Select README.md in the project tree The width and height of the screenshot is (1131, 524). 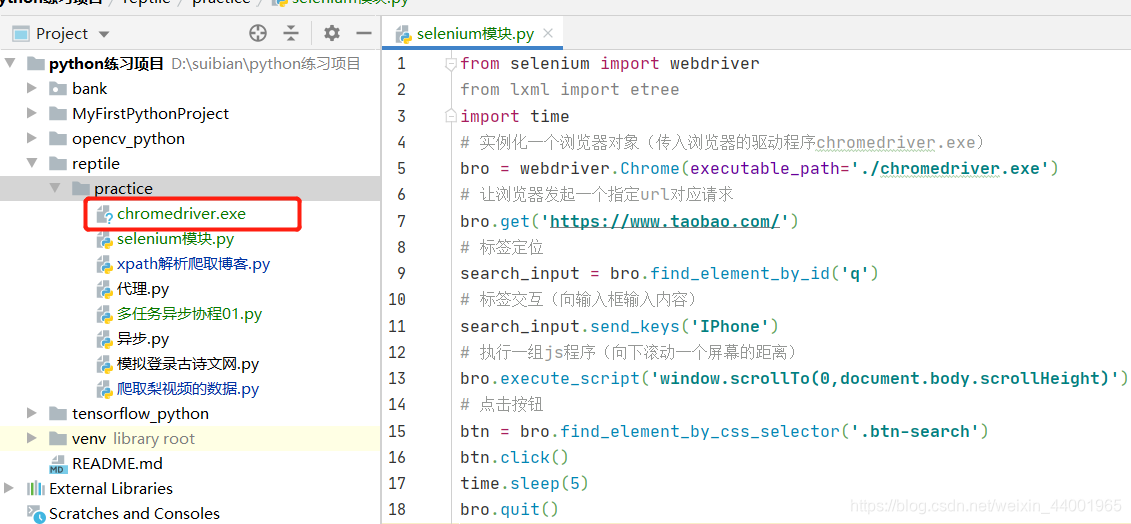pos(117,463)
